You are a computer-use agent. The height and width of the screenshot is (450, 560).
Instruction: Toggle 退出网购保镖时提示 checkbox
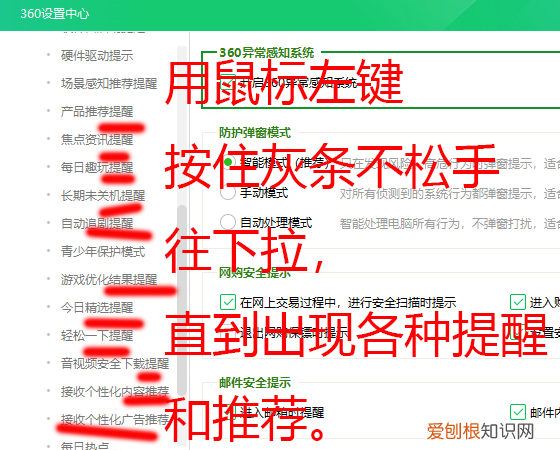[x=228, y=332]
